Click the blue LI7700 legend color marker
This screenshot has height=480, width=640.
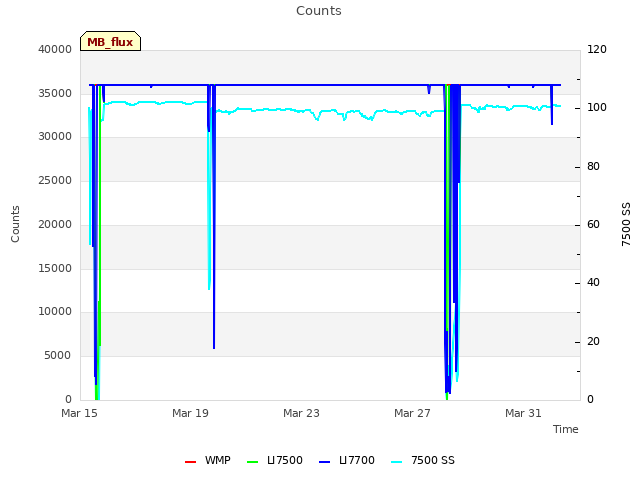click(x=324, y=462)
